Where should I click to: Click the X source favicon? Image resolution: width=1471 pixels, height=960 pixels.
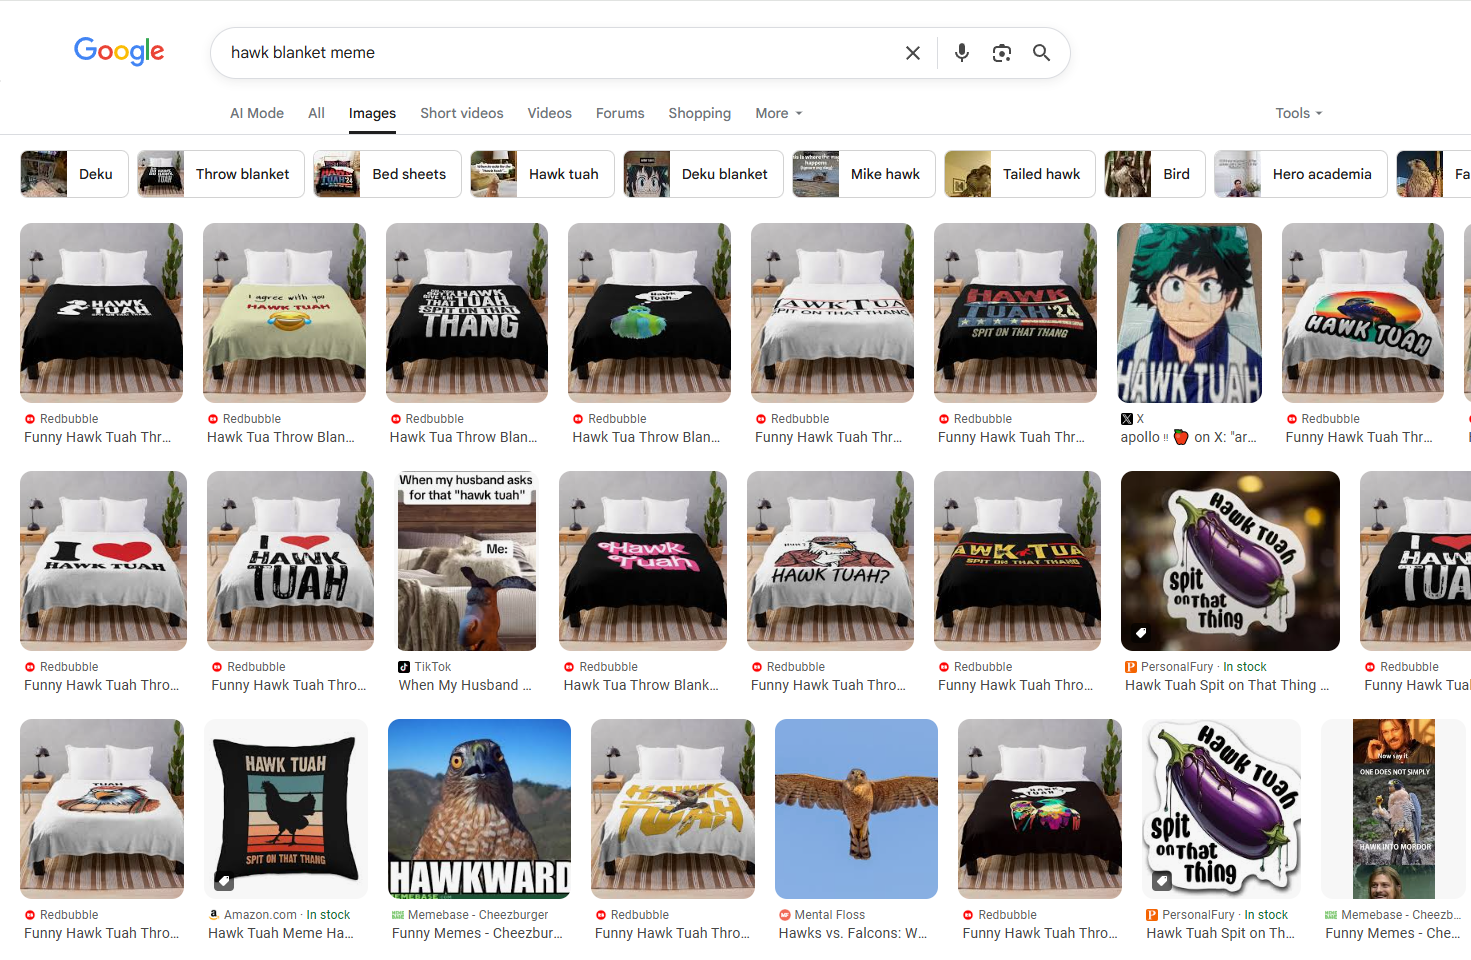[1127, 419]
